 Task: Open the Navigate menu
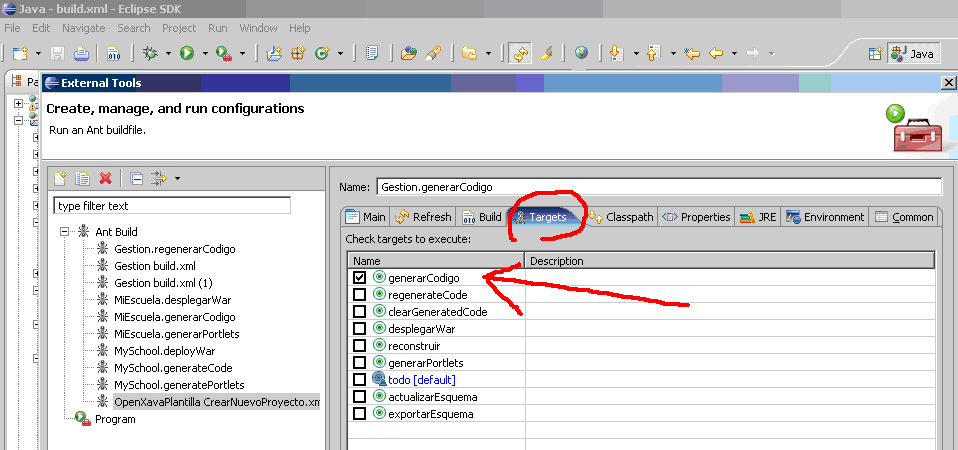pyautogui.click(x=84, y=28)
